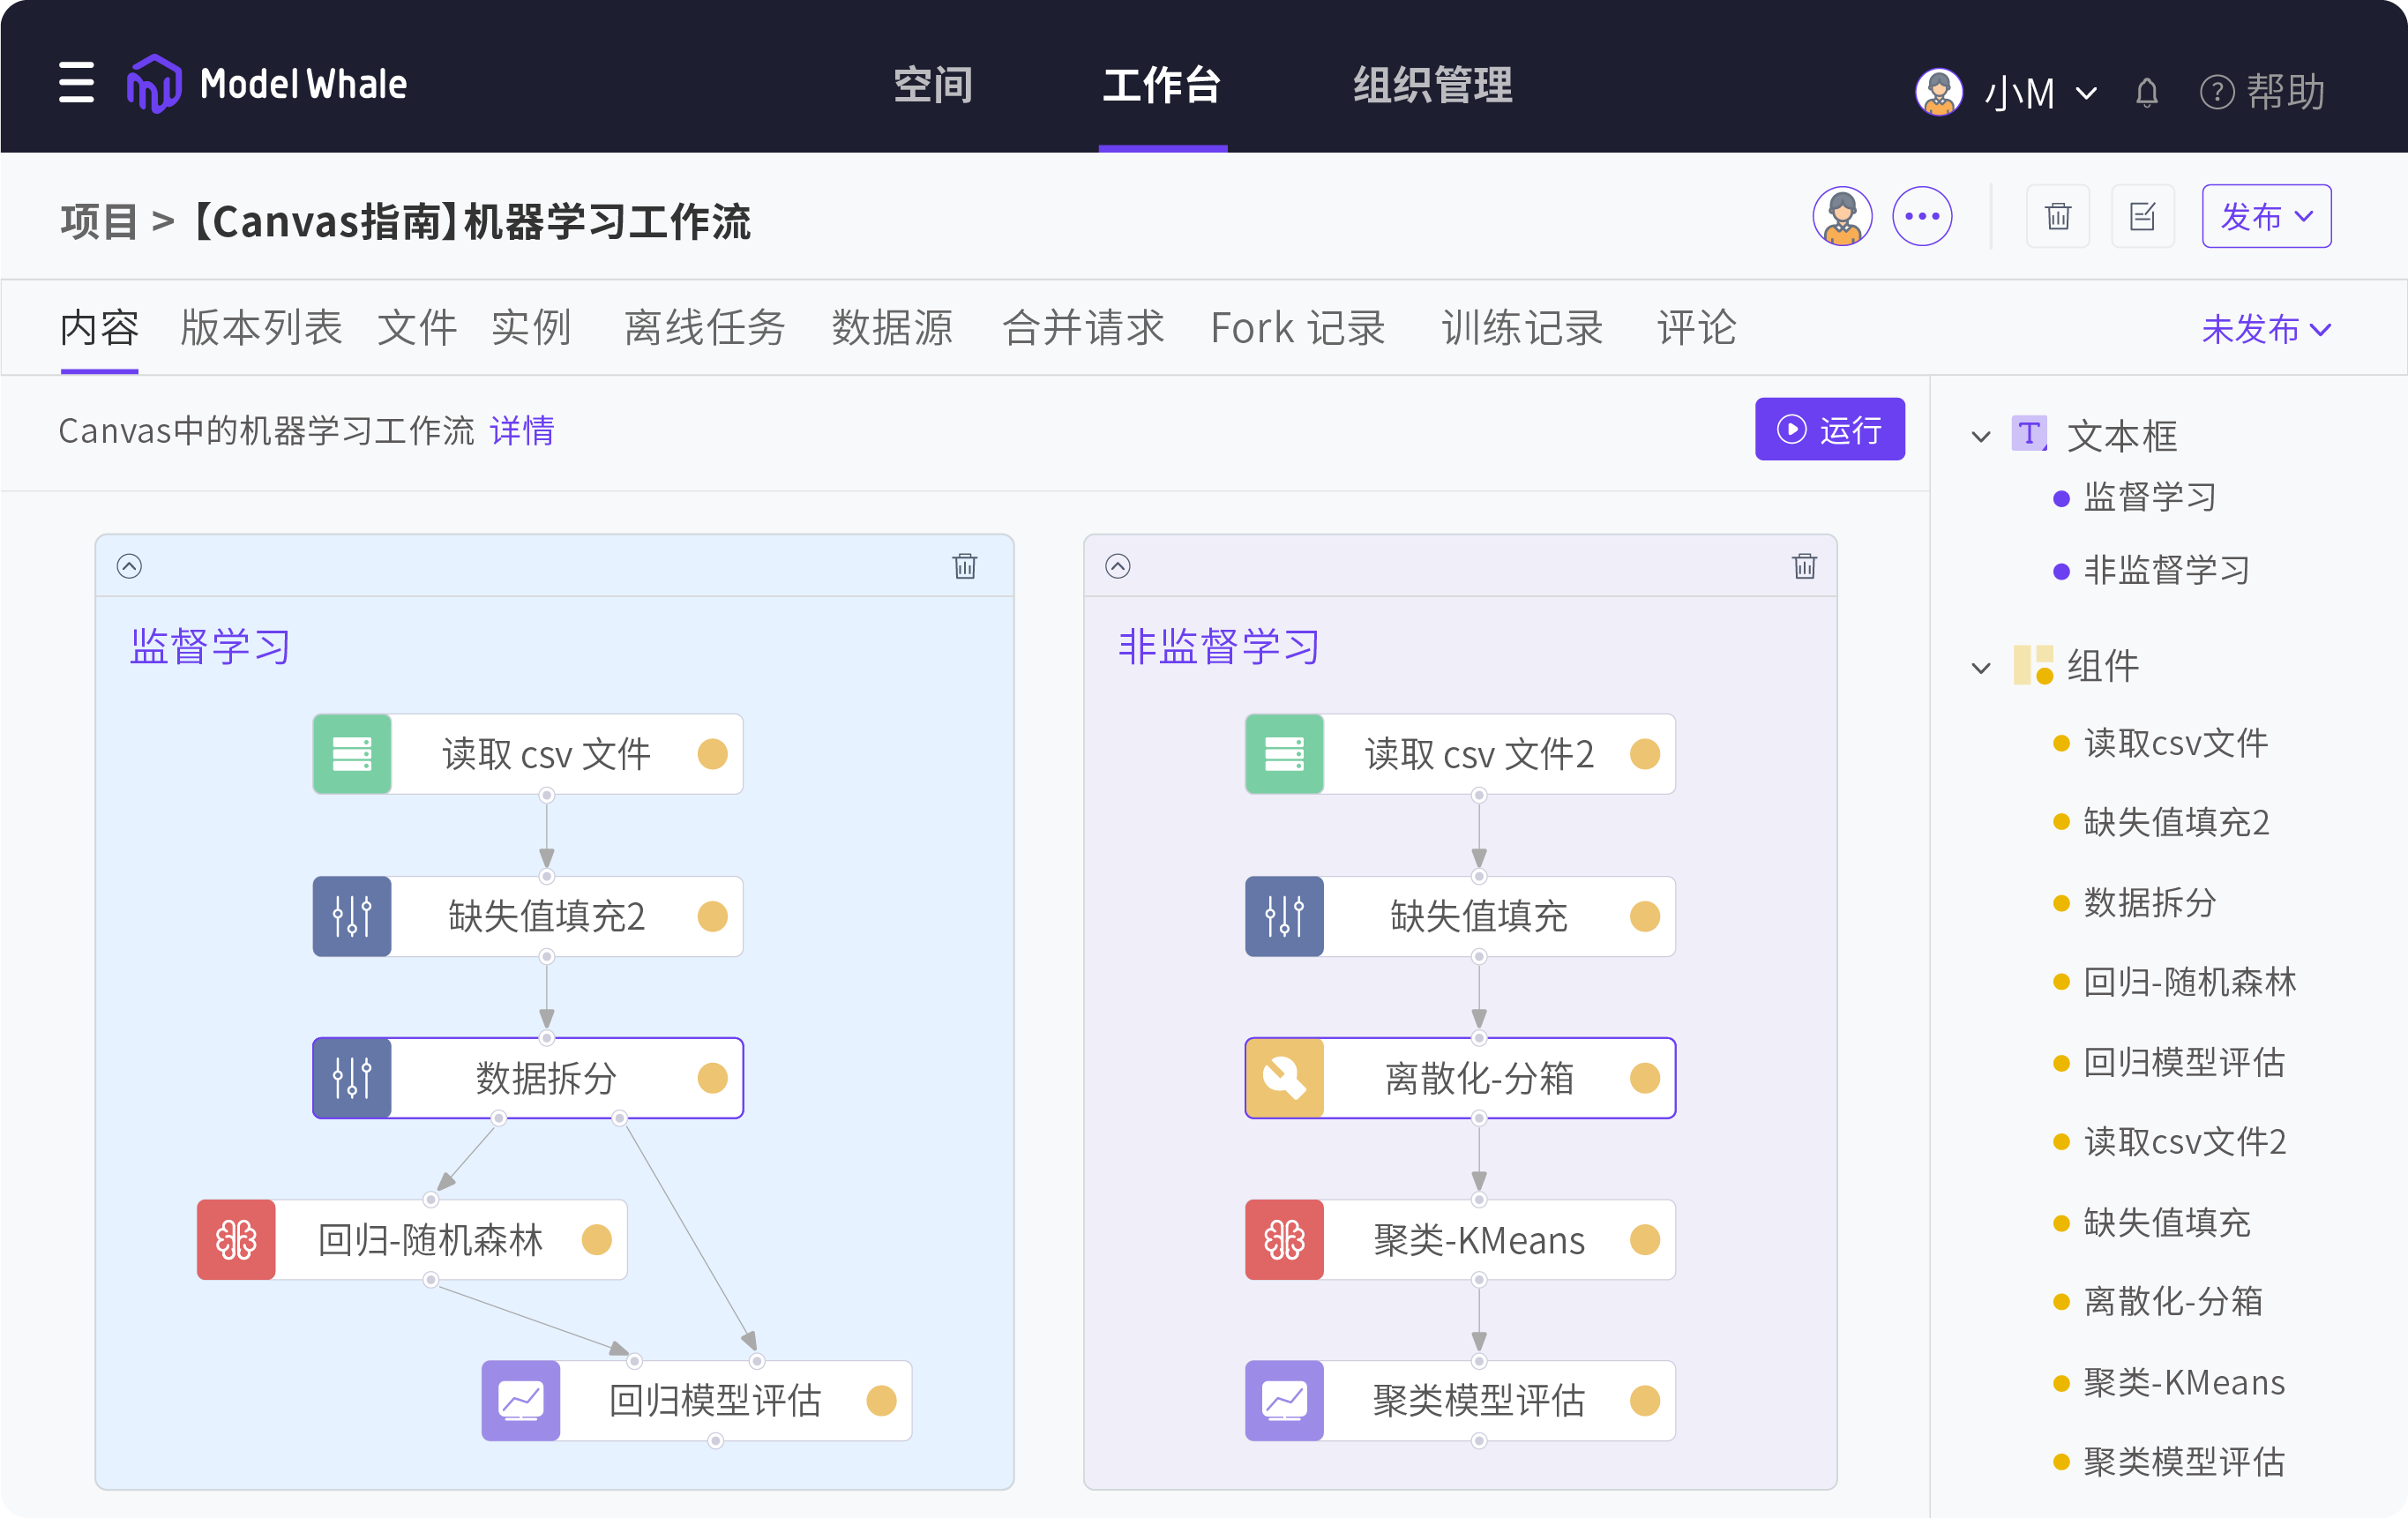Collapse the 非监督学习 group panel

click(1118, 567)
